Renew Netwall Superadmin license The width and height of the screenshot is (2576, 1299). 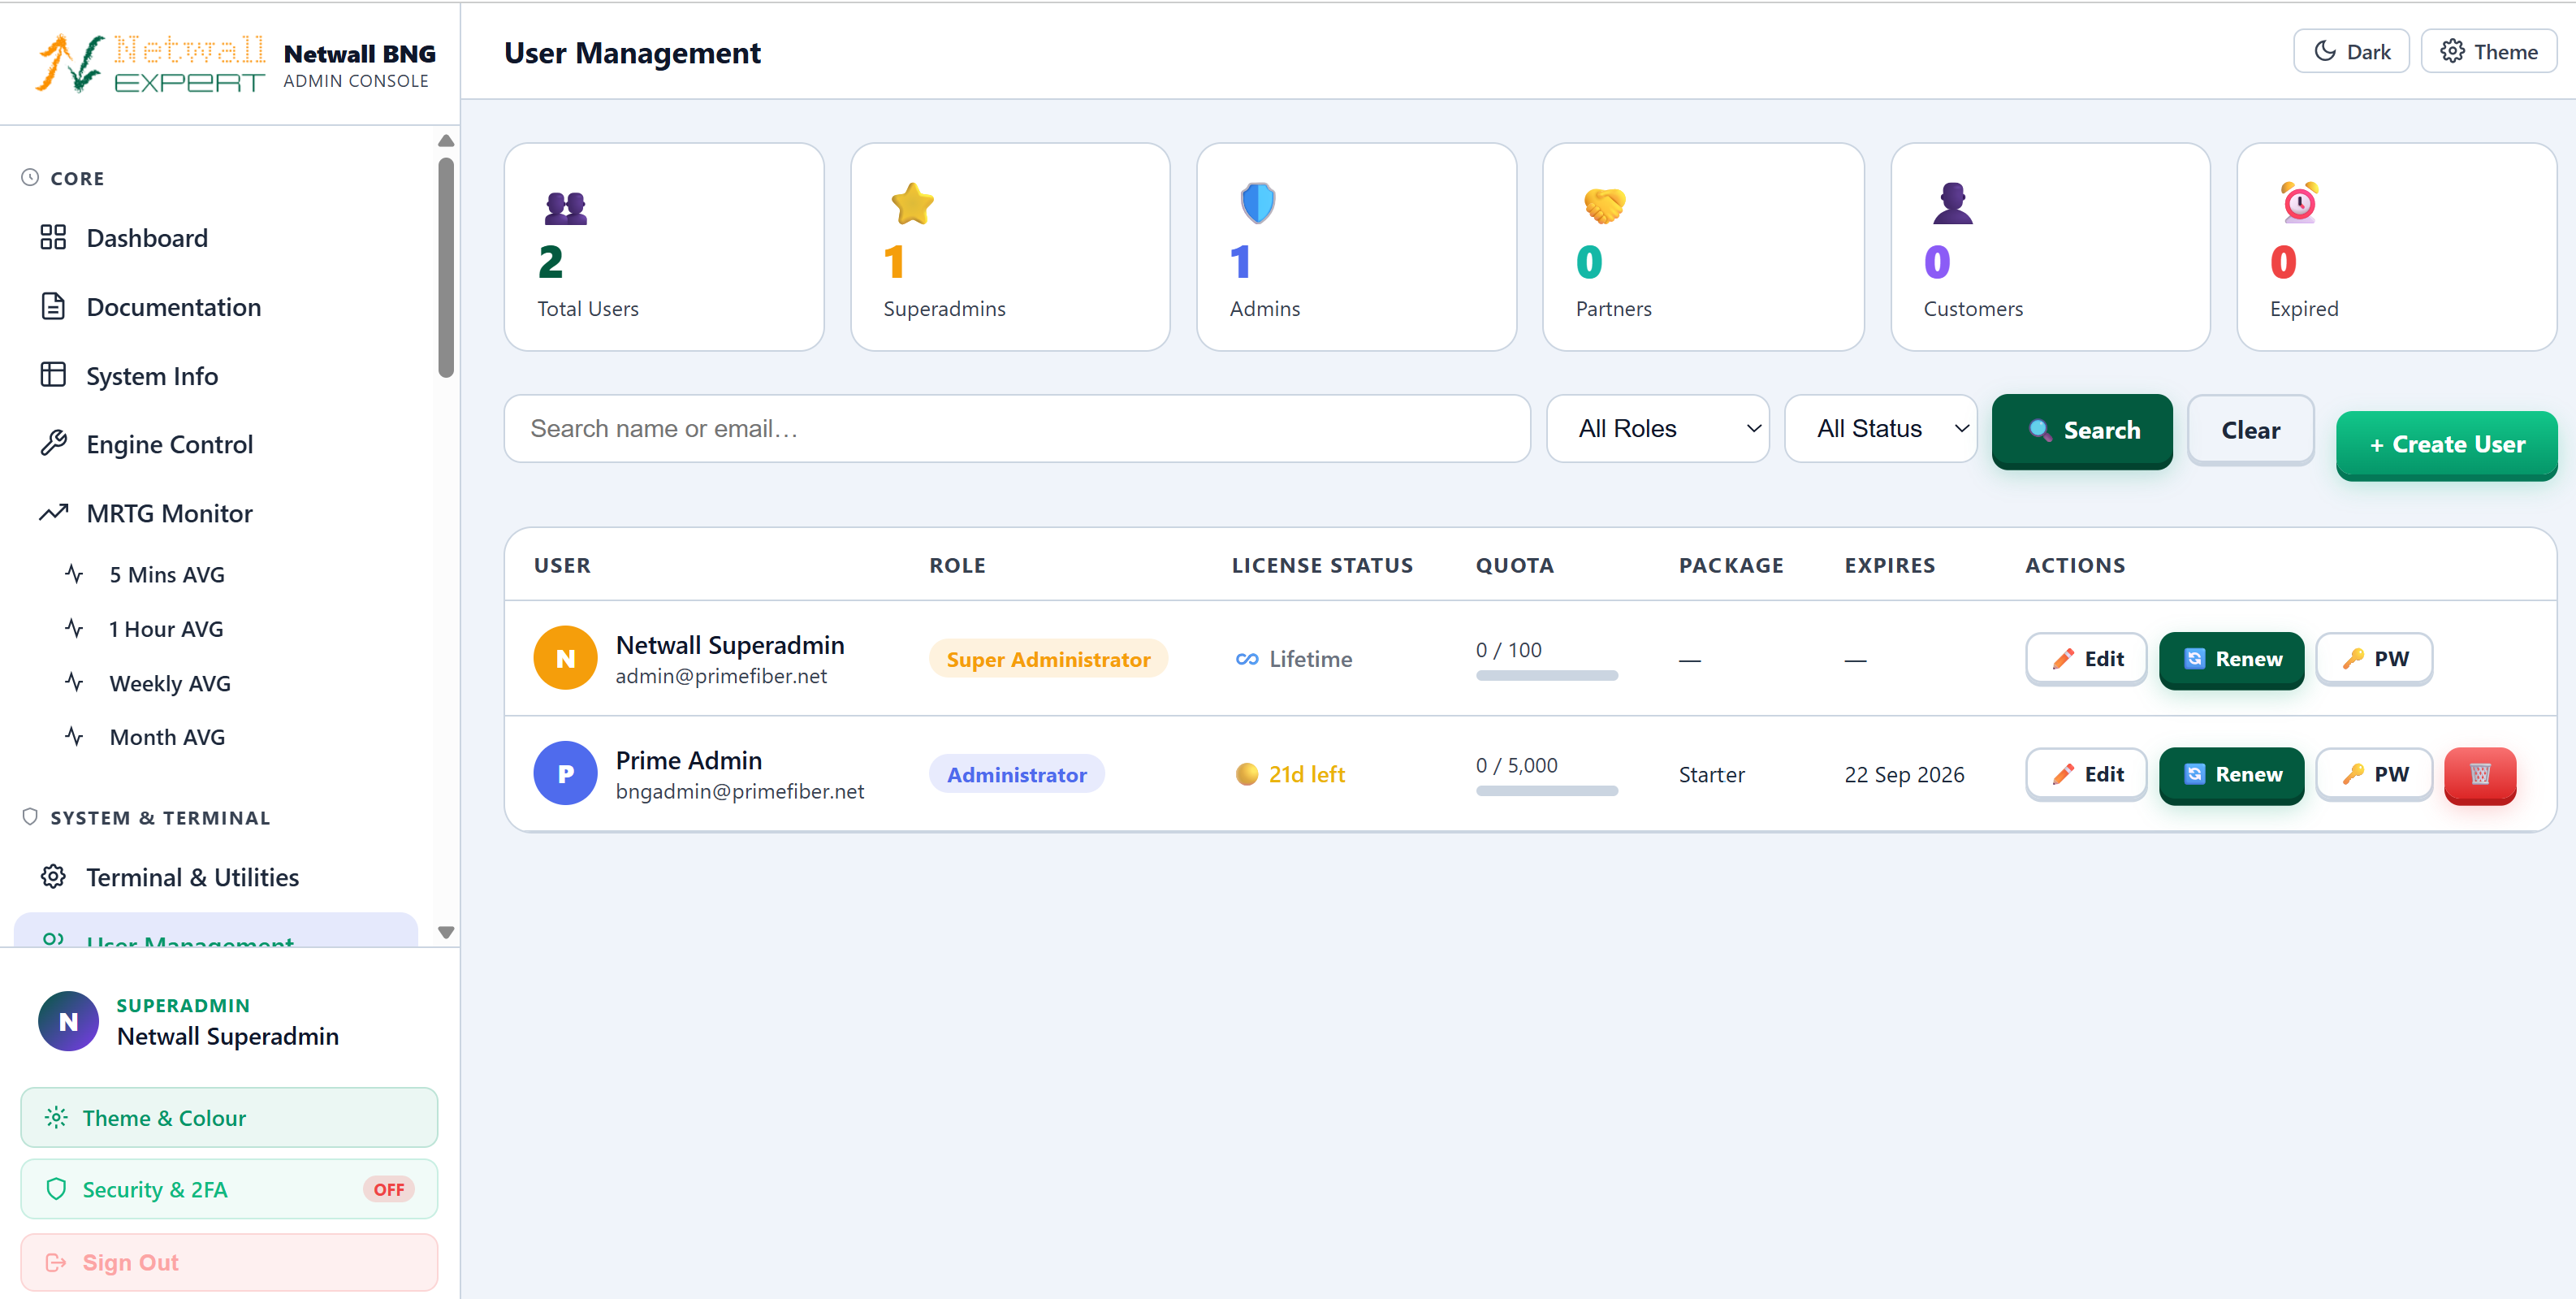2231,659
